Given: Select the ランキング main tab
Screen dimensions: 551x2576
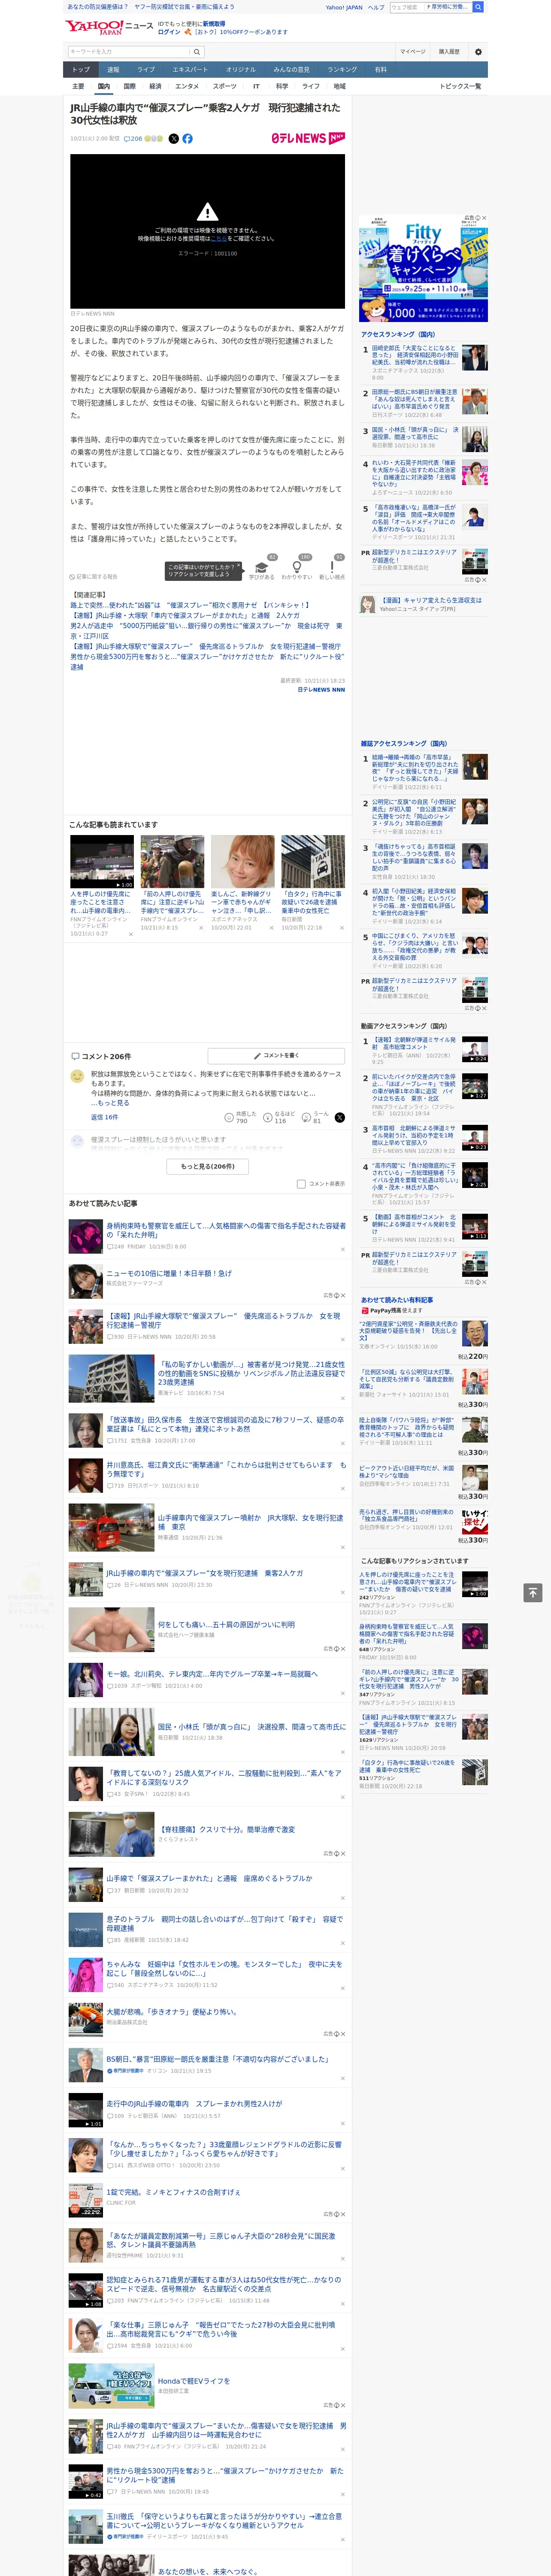Looking at the screenshot, I should (x=342, y=69).
